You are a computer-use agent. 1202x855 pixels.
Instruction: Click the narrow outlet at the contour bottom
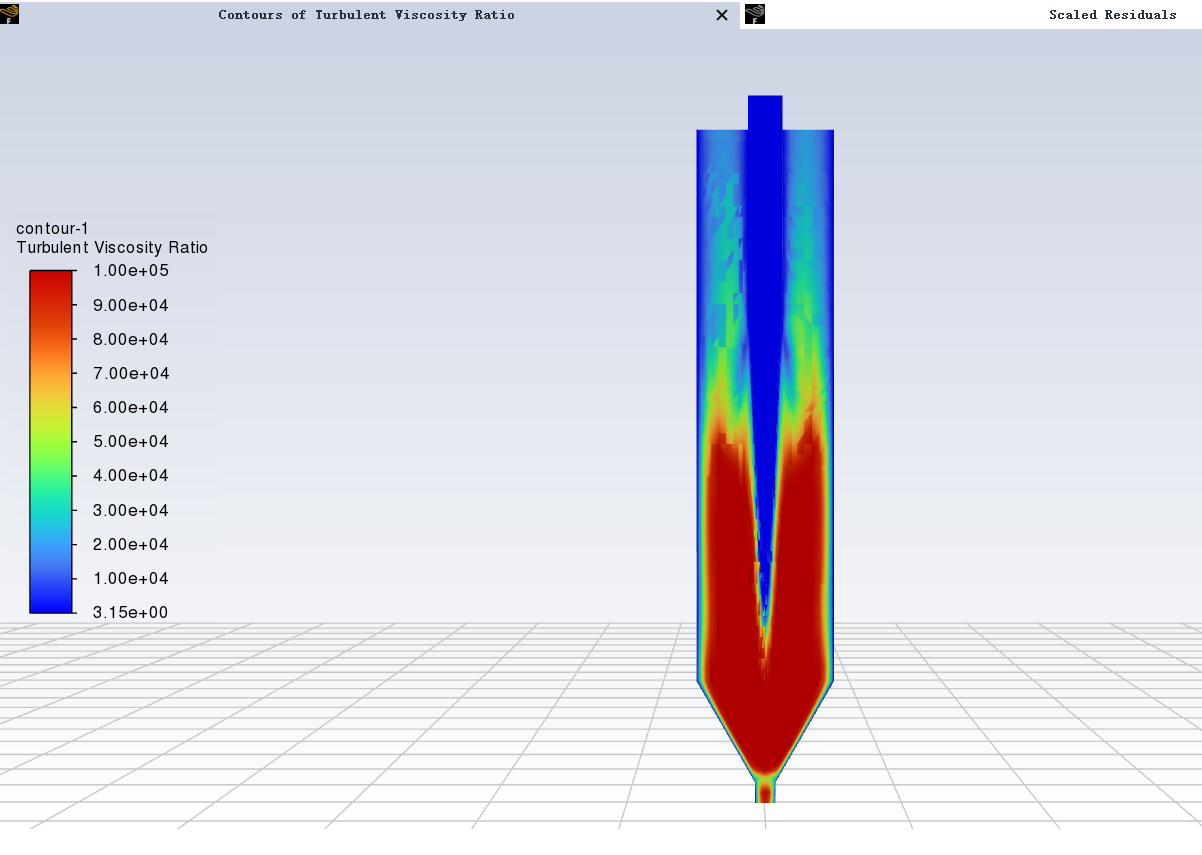pos(765,792)
